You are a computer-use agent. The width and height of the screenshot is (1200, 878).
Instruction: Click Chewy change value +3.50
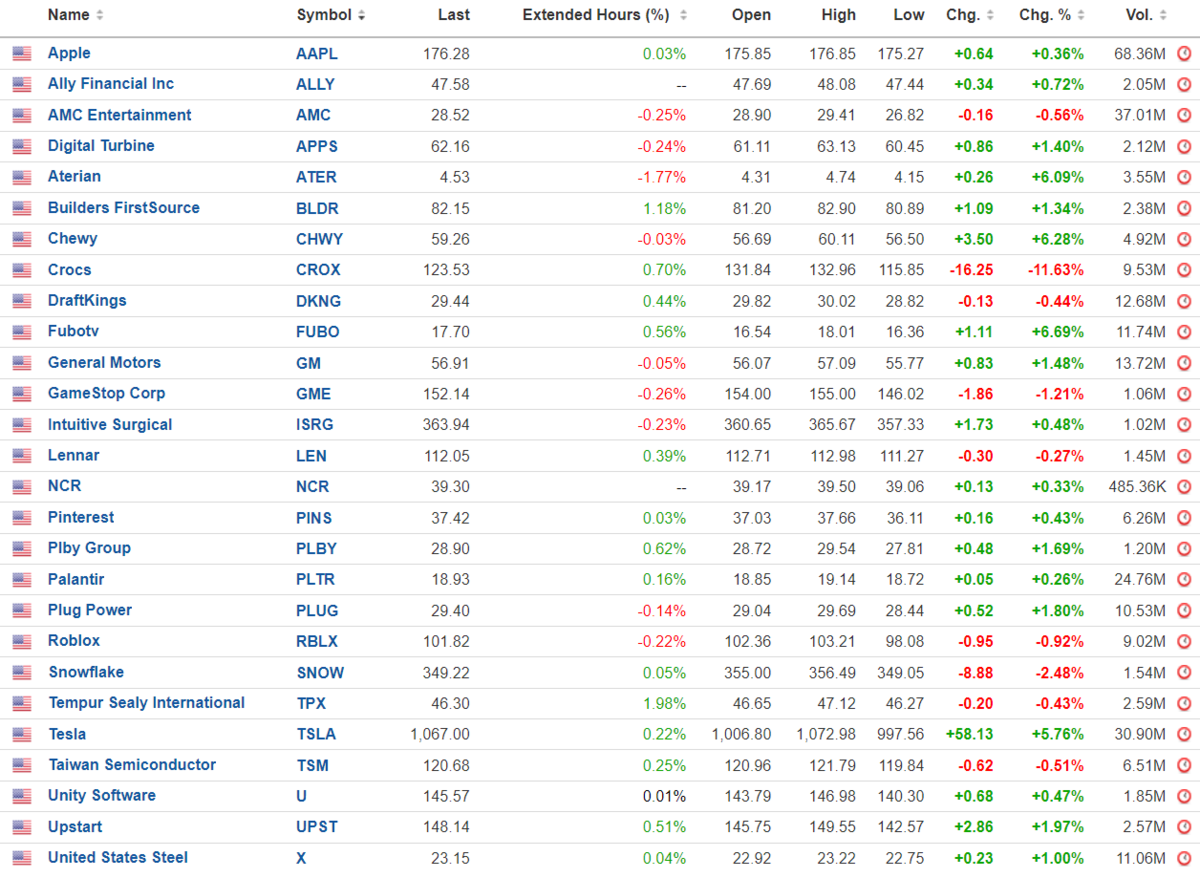pyautogui.click(x=973, y=240)
